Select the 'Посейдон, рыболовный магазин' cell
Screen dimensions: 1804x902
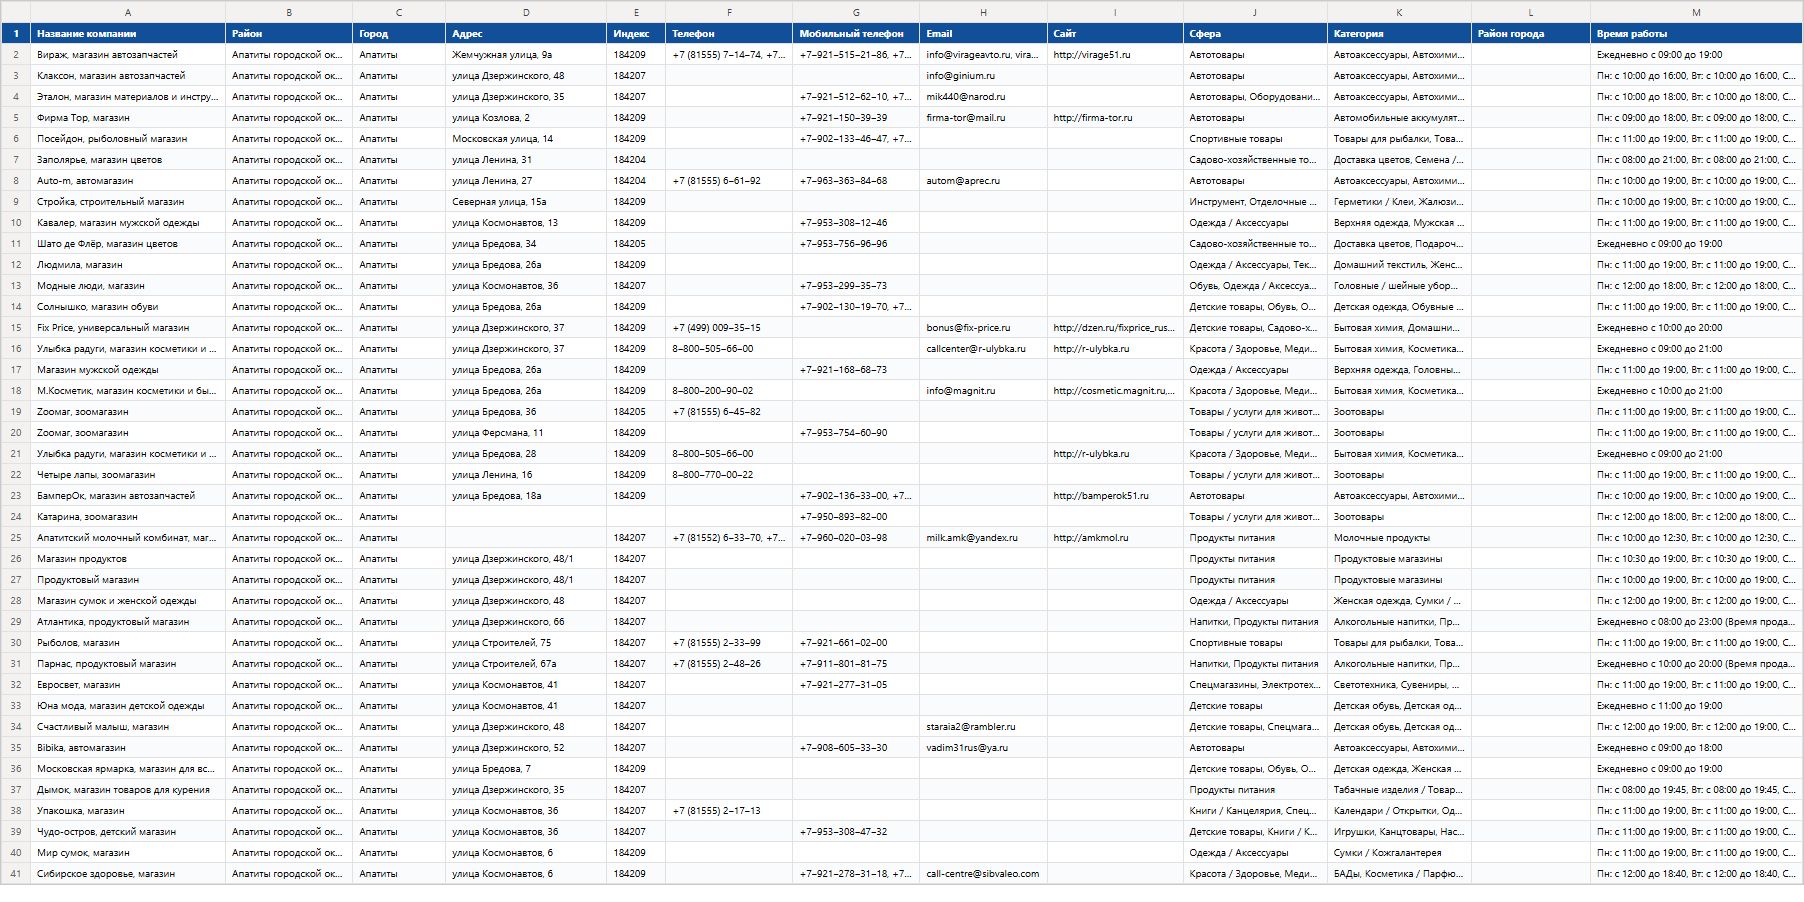tap(128, 139)
